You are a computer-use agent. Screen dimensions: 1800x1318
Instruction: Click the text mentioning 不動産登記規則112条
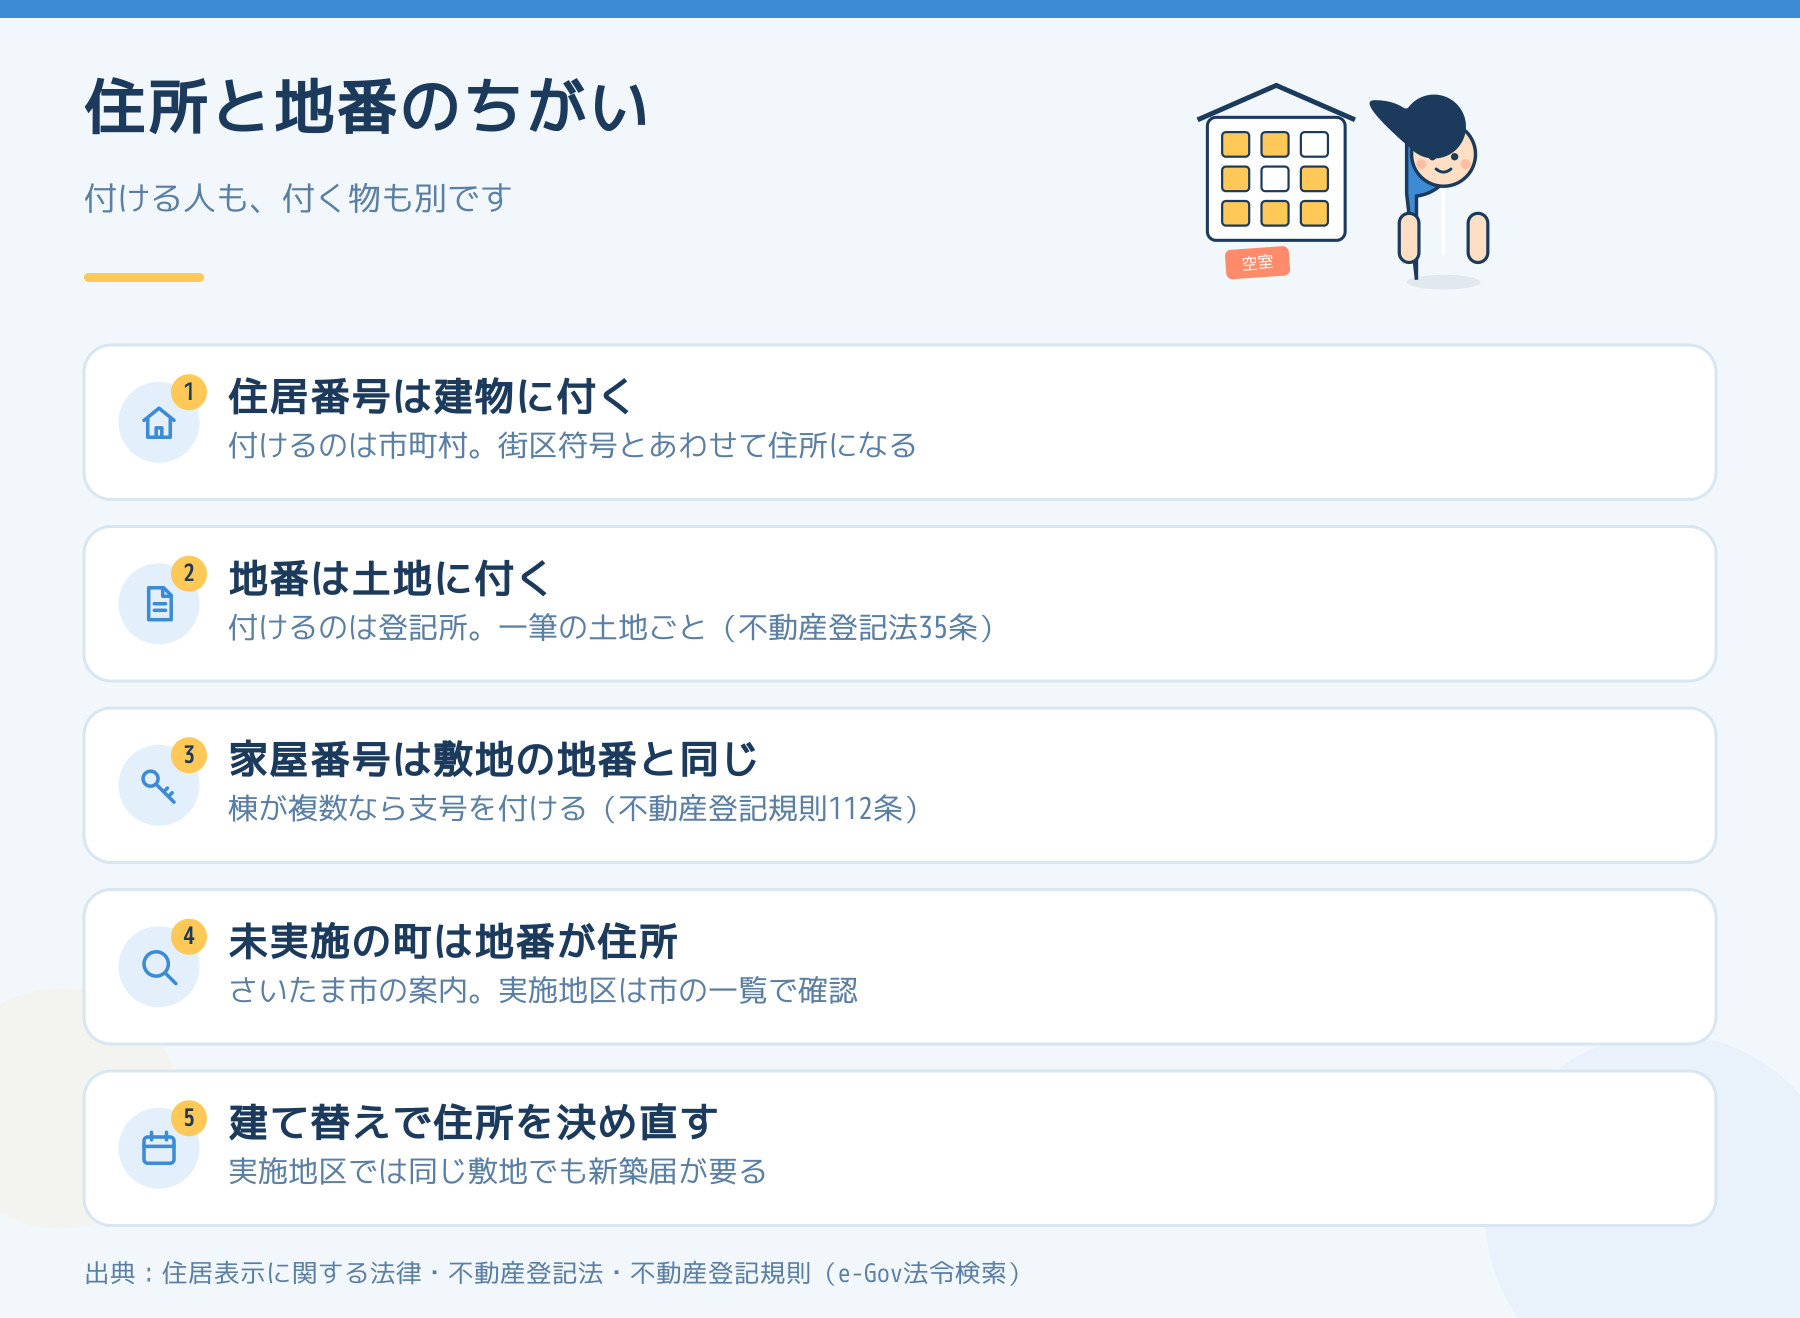575,808
